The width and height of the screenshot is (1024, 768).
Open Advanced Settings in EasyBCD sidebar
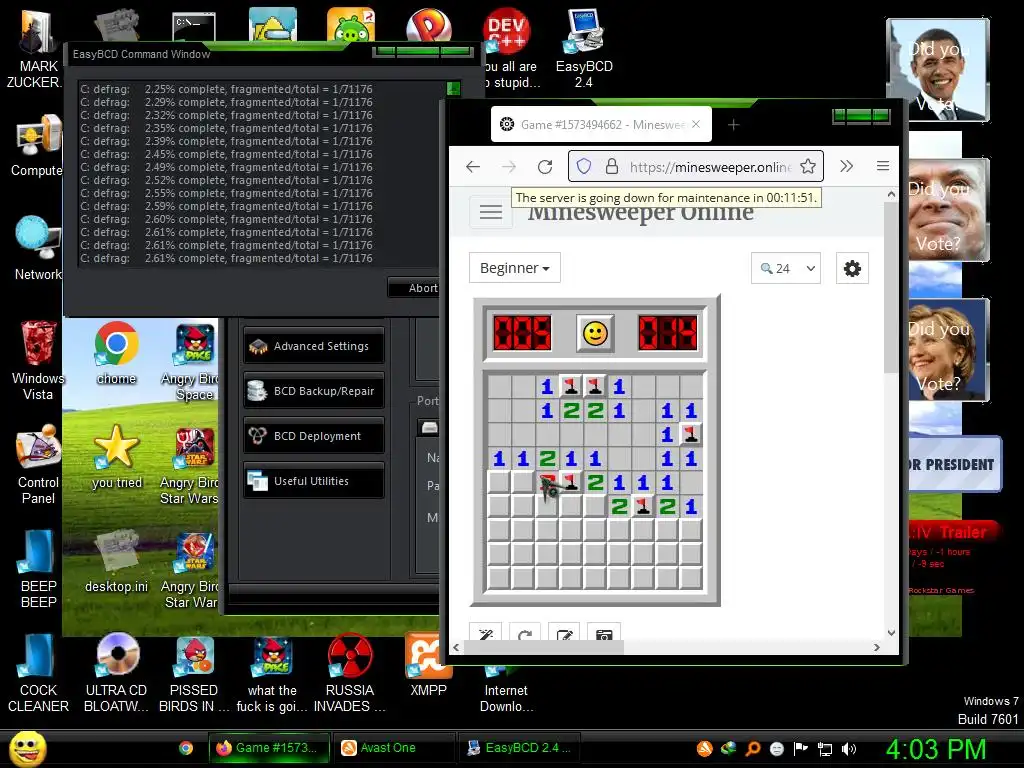pos(314,346)
